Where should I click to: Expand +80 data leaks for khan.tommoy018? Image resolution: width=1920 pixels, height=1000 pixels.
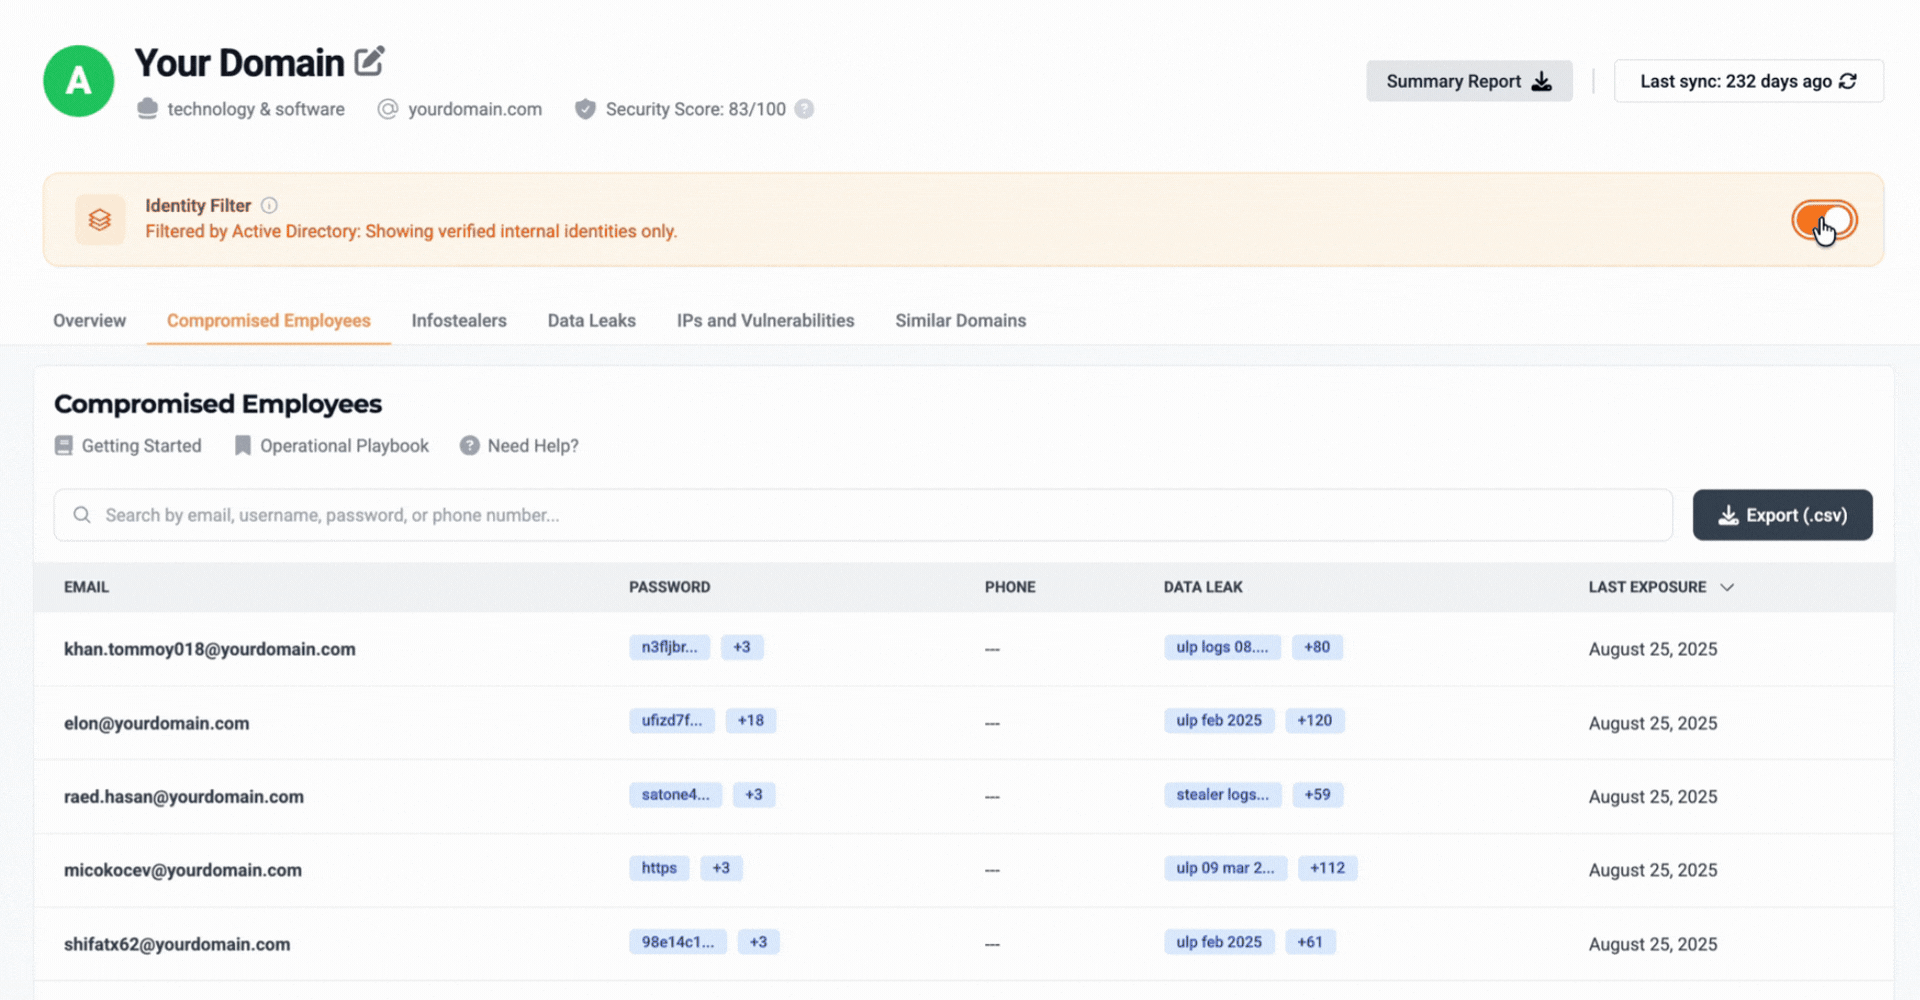tap(1316, 647)
